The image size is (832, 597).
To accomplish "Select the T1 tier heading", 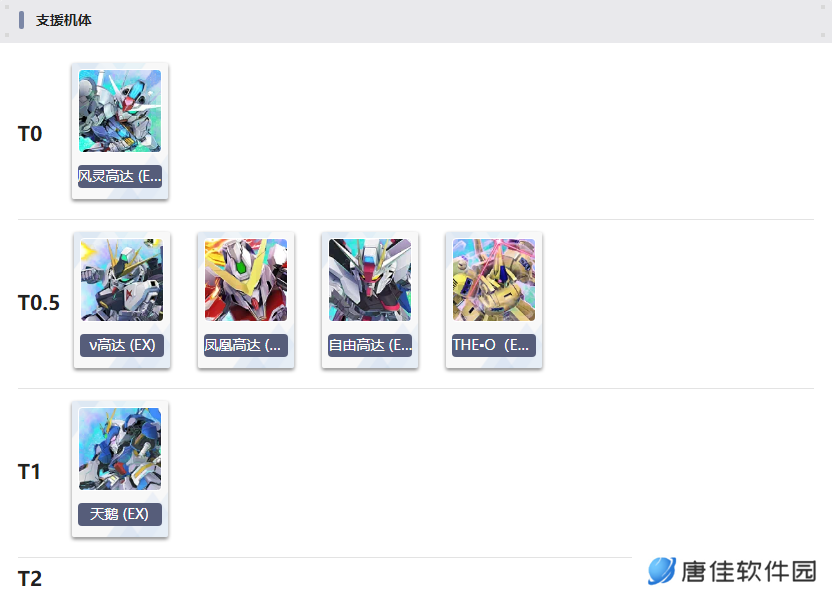I will click(29, 472).
